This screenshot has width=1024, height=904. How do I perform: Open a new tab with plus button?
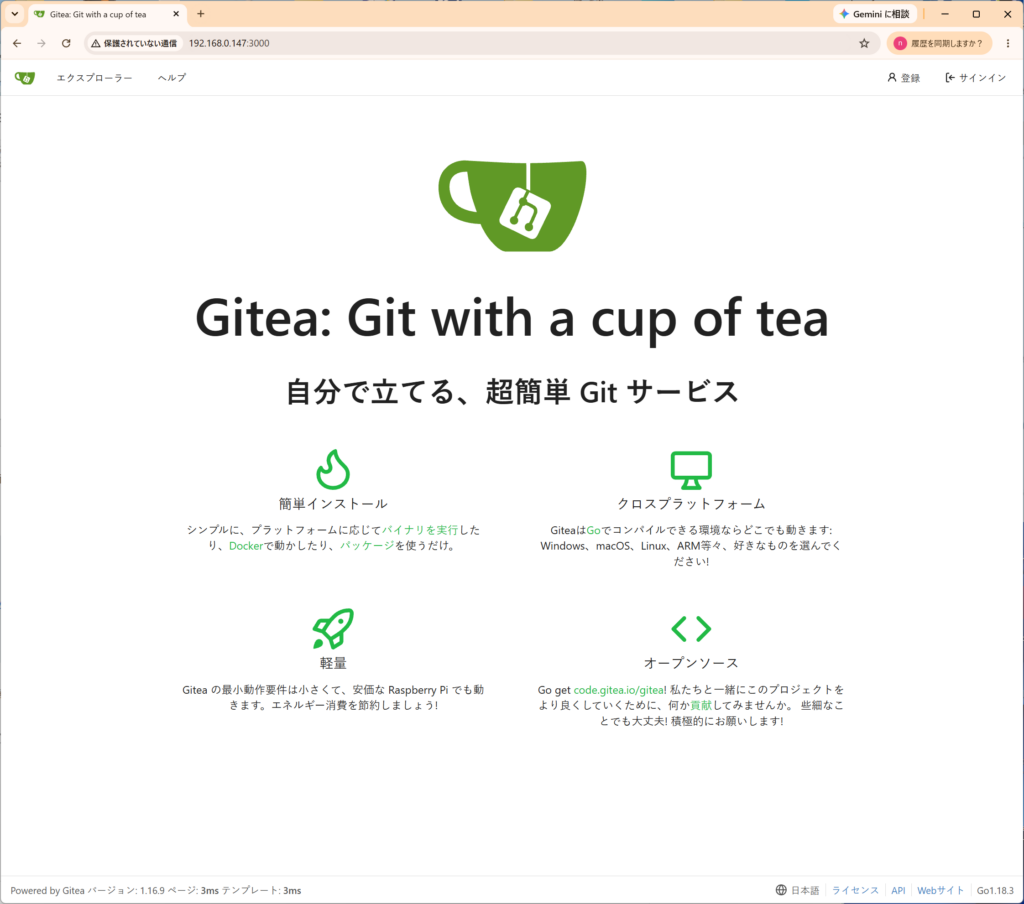[200, 14]
